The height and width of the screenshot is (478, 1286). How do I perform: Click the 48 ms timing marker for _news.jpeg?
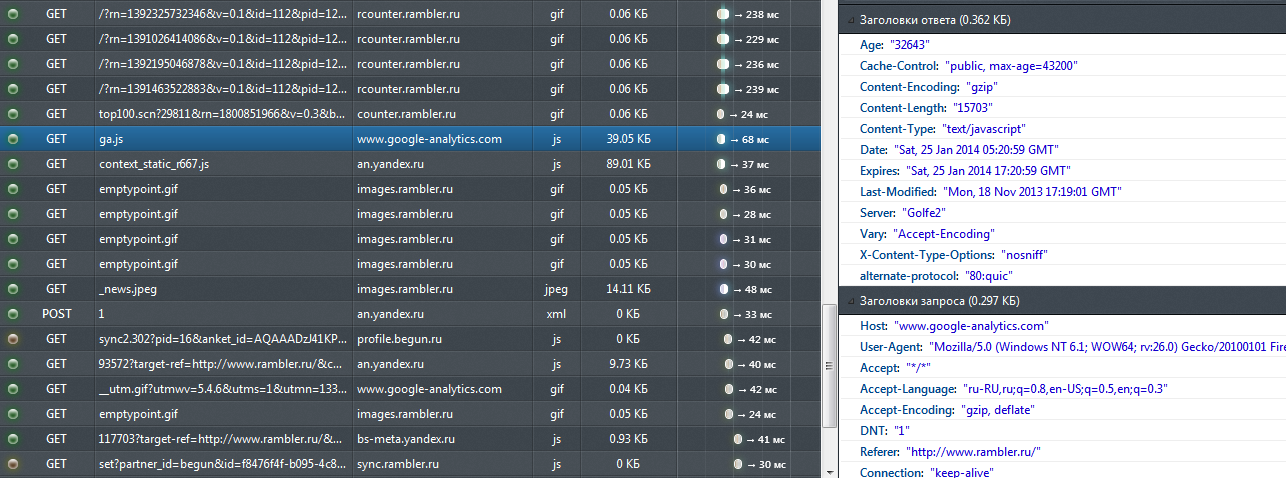click(x=723, y=289)
